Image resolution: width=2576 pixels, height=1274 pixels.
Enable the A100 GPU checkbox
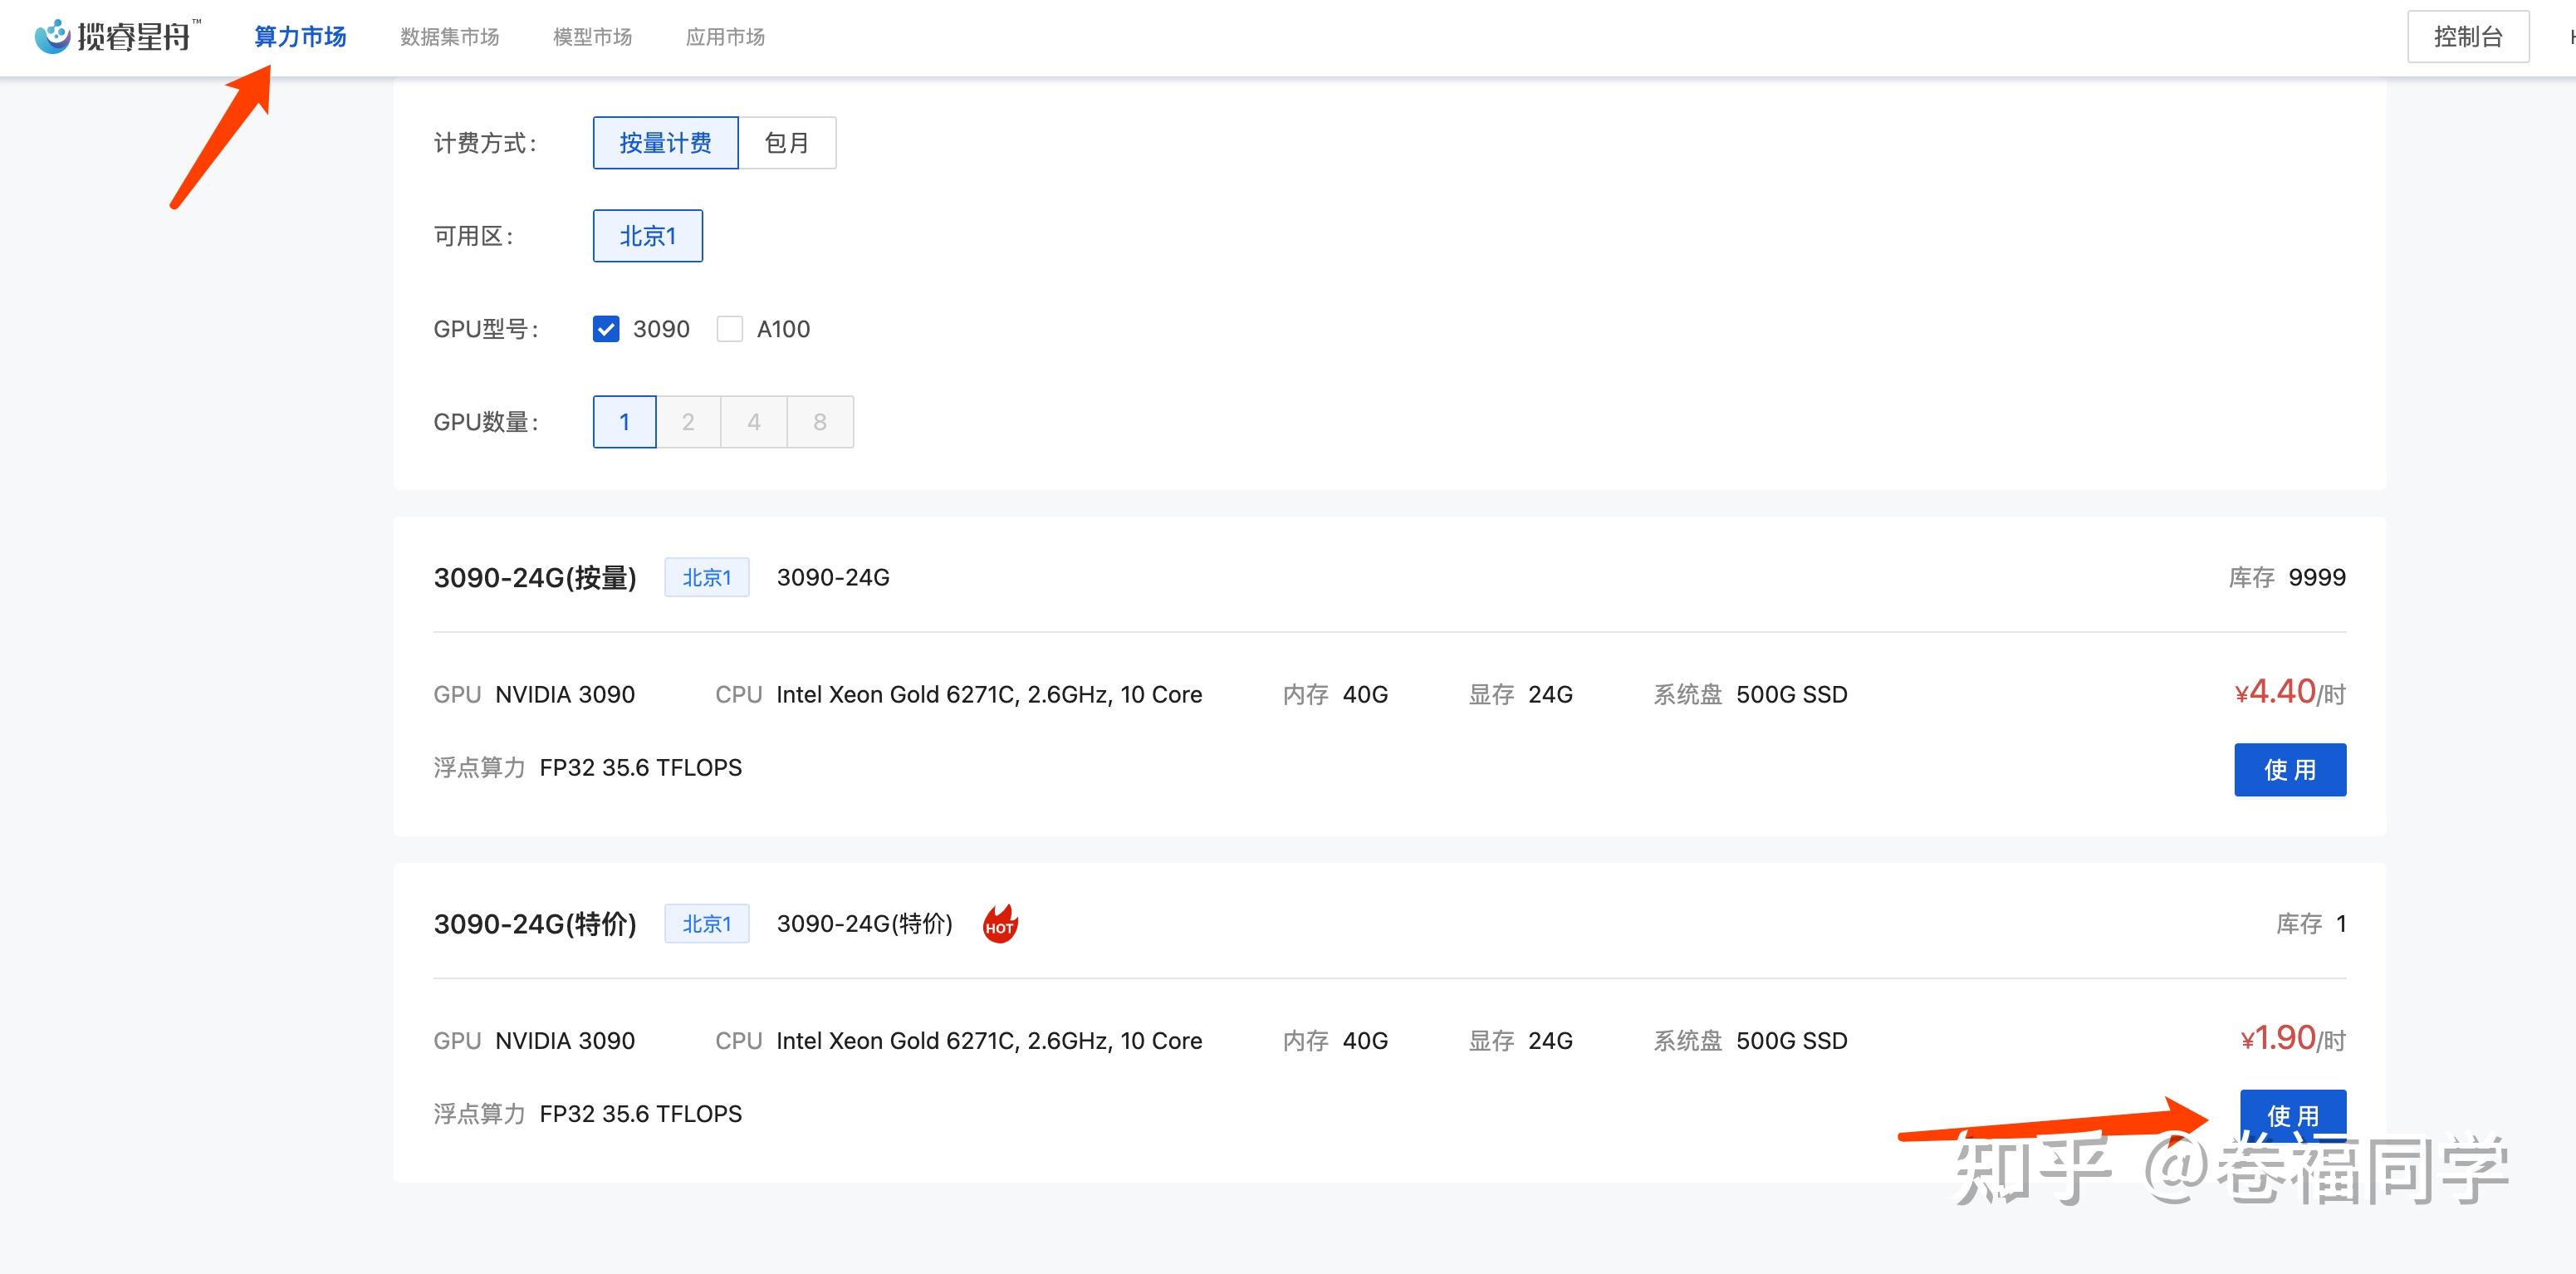[x=730, y=329]
